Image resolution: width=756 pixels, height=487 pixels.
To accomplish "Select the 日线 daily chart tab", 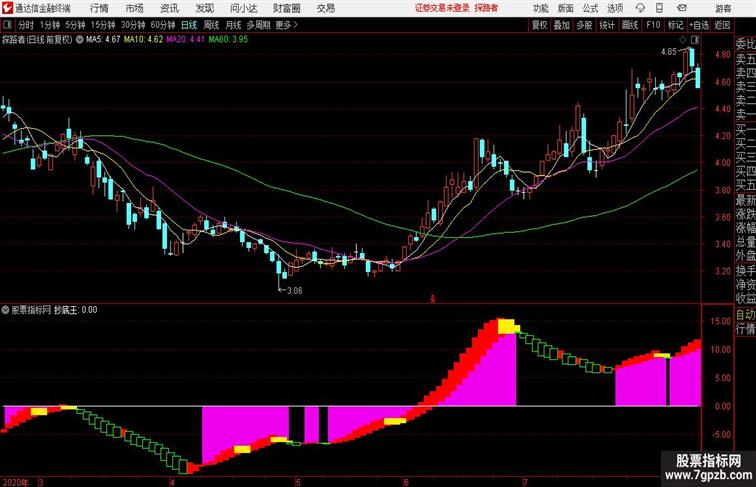I will tap(189, 25).
